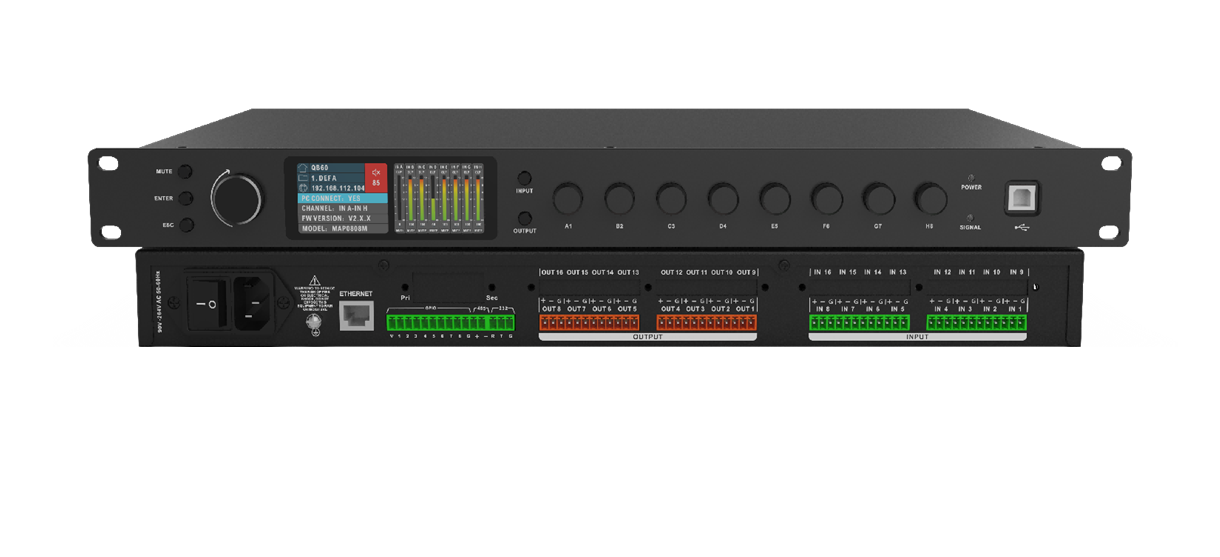Click the 'OUT 16' label

[553, 272]
